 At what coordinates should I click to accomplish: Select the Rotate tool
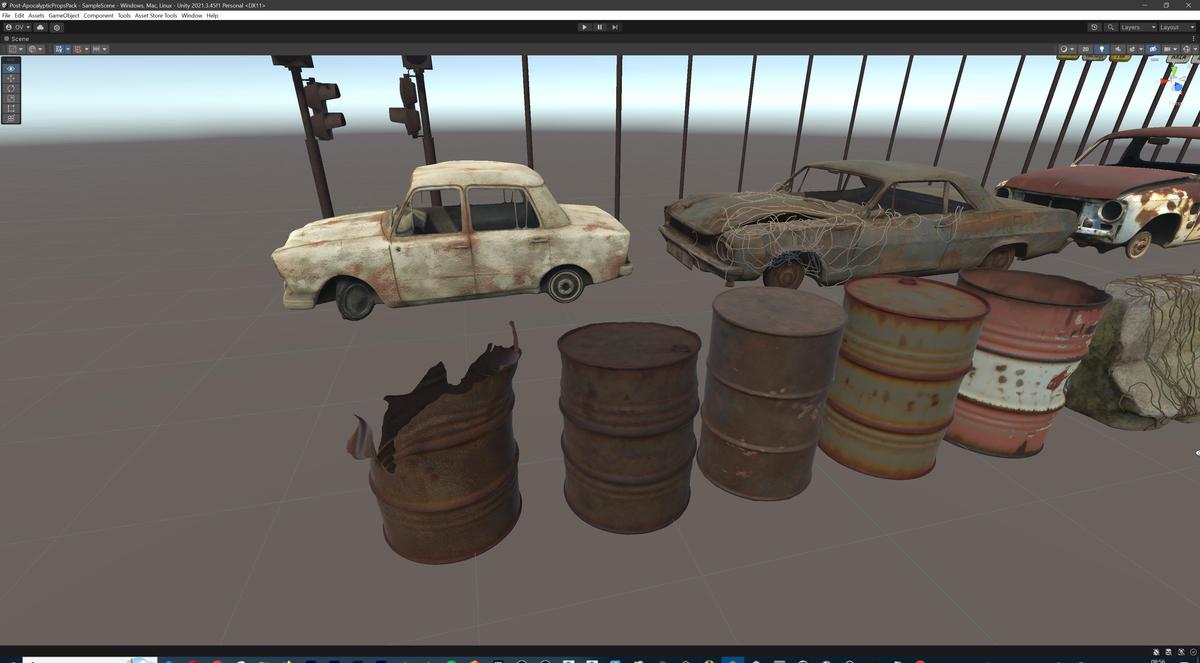(x=10, y=88)
